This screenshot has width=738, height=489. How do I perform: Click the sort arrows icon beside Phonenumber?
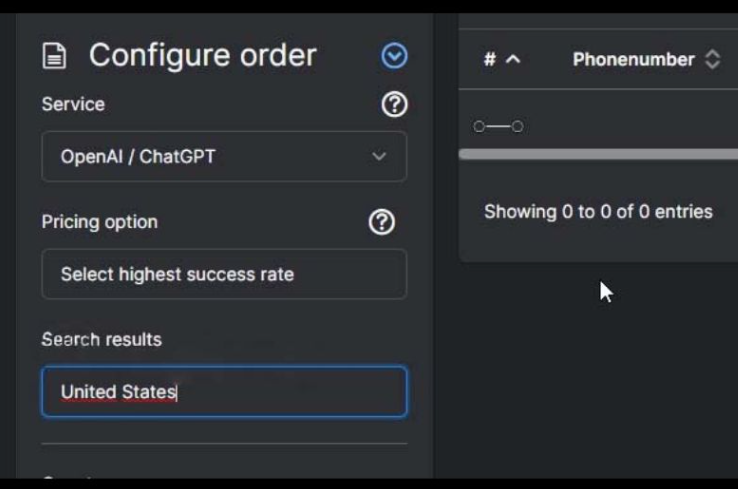pyautogui.click(x=712, y=60)
